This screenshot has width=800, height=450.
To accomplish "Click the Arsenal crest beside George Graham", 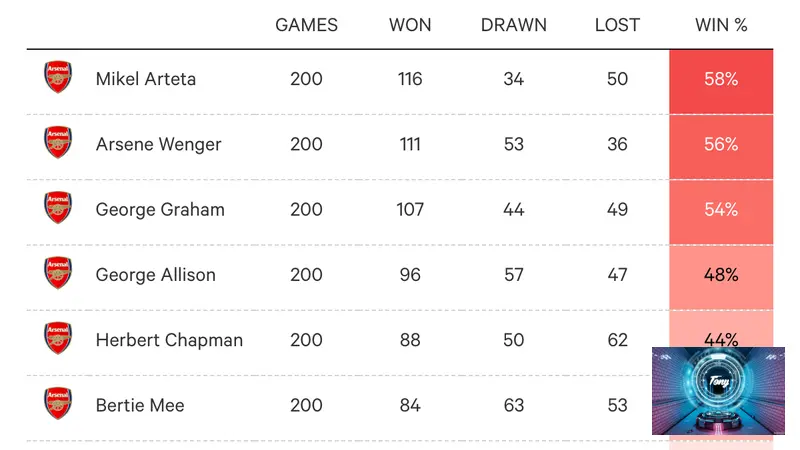I will 58,208.
